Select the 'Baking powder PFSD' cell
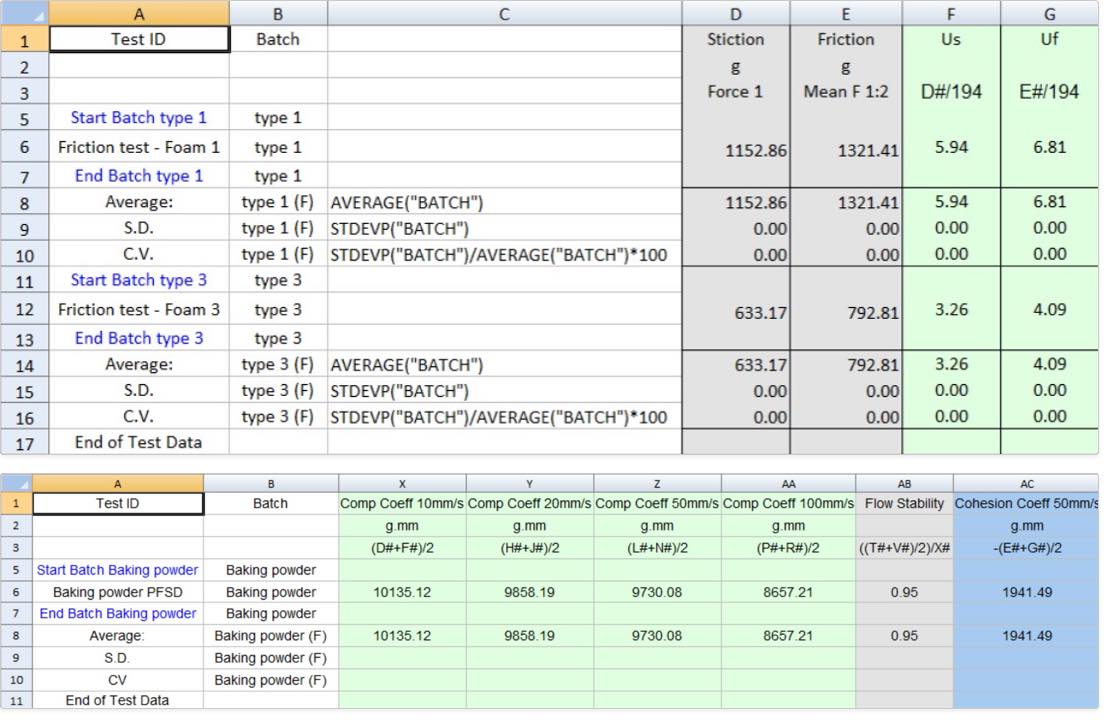The height and width of the screenshot is (724, 1110). pos(117,591)
